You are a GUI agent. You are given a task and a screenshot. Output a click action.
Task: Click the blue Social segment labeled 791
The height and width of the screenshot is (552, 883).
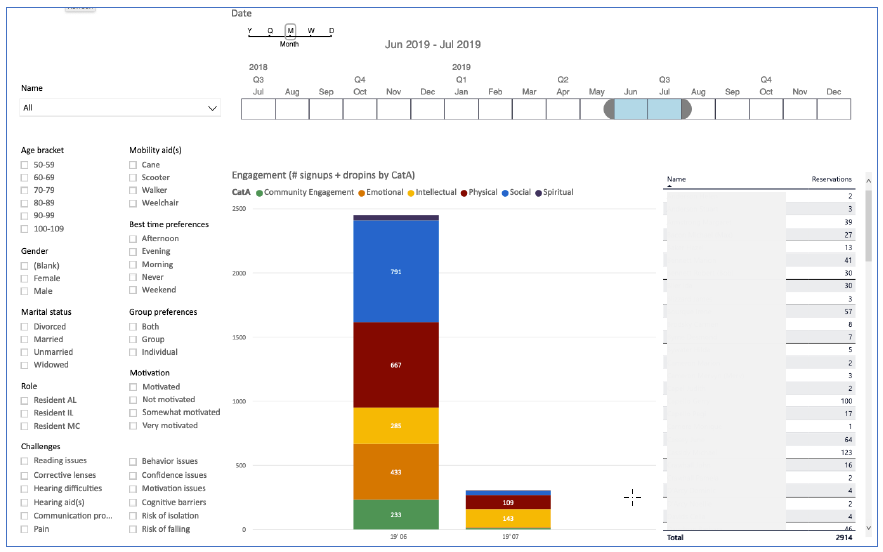pos(396,271)
